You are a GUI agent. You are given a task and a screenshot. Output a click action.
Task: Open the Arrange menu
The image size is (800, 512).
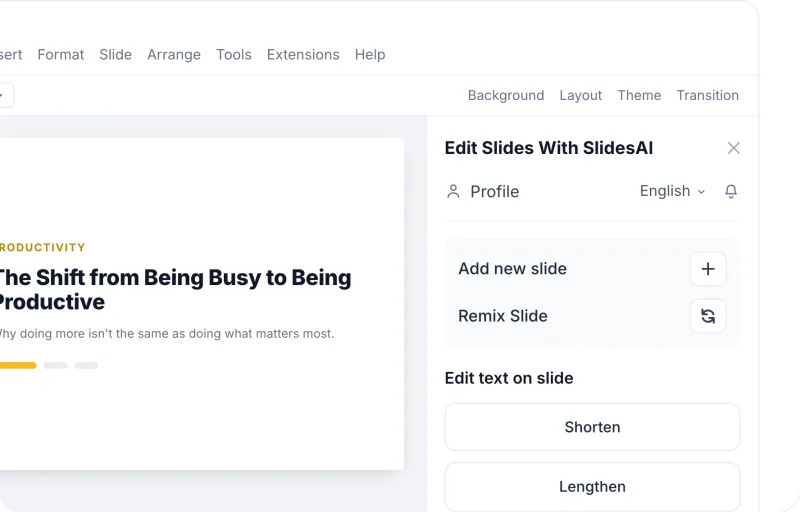(x=174, y=55)
